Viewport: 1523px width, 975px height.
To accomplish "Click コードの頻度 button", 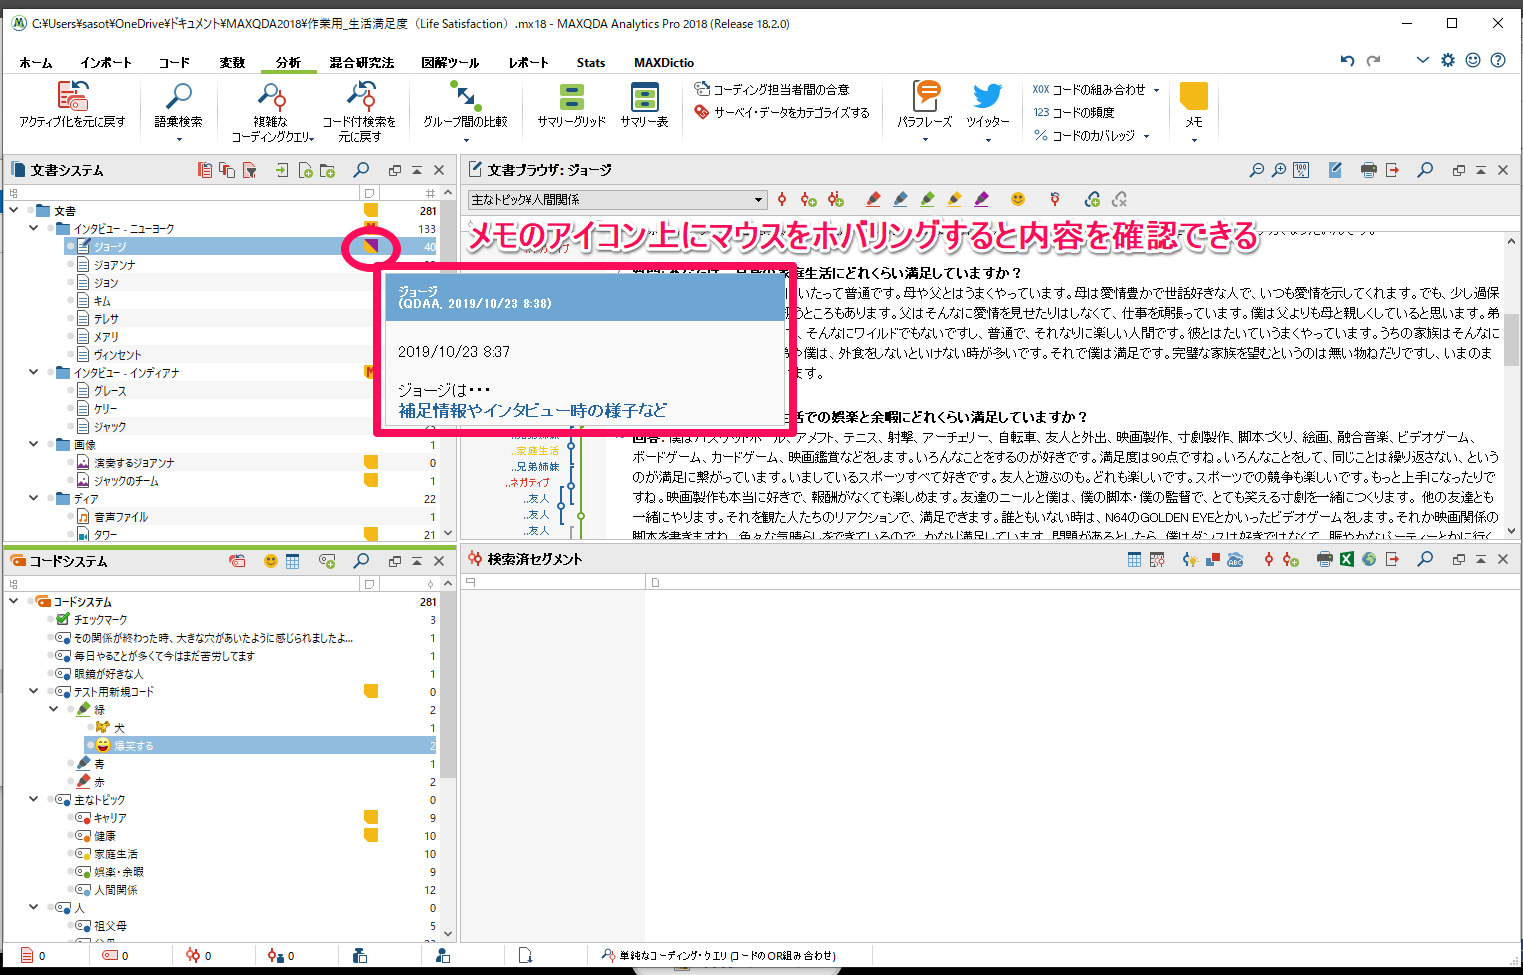I will [x=1074, y=113].
